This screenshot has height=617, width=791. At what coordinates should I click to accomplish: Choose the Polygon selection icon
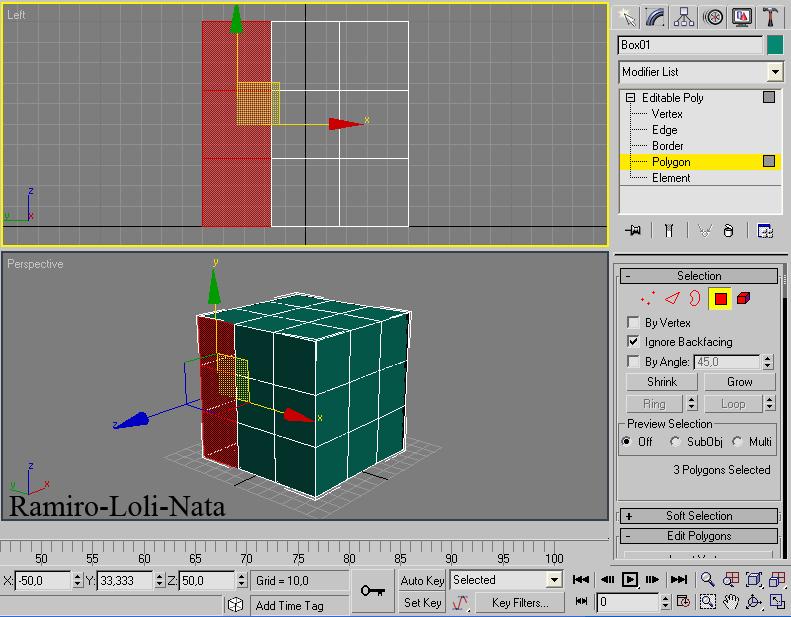coord(720,299)
